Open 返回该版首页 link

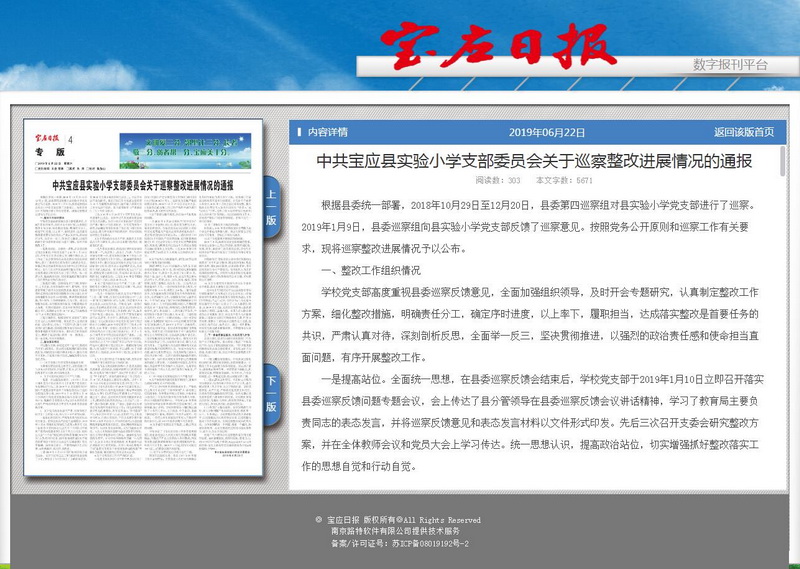743,132
